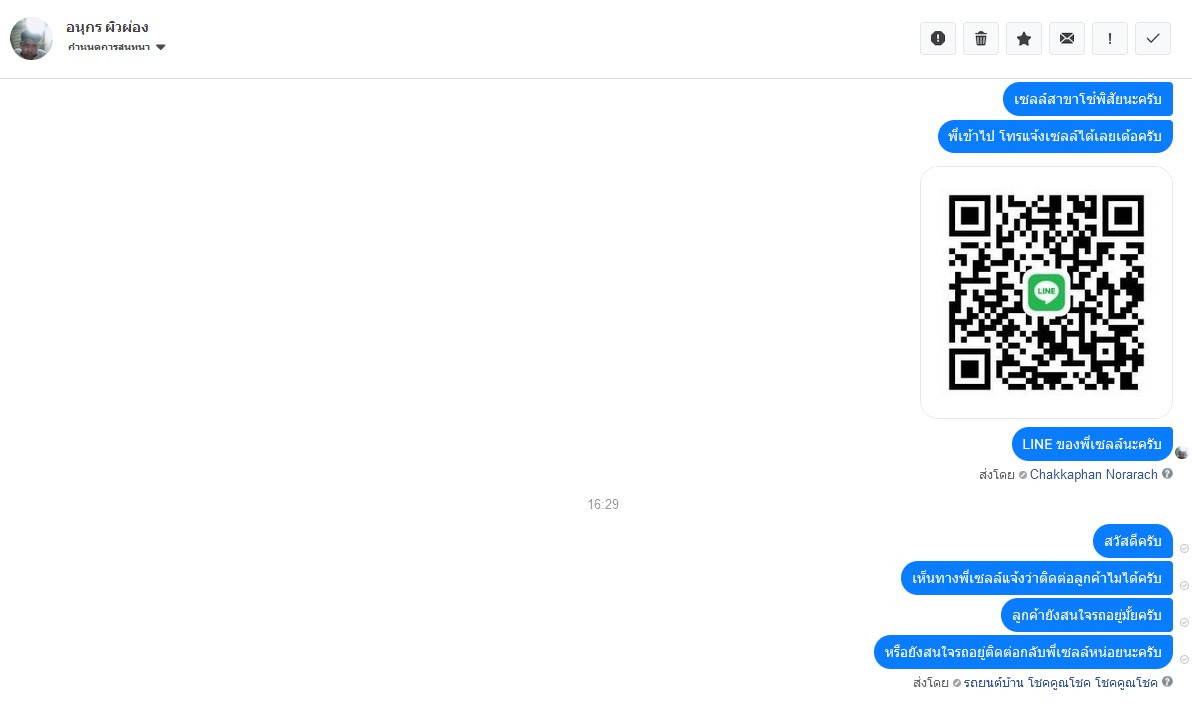Click help icon next to Chakkaphan Norarach
This screenshot has height=720, width=1192.
pos(1167,474)
